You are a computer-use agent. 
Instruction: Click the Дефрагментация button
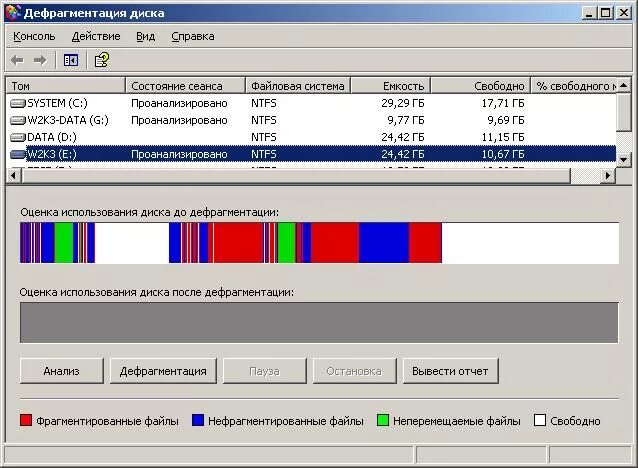coord(163,371)
